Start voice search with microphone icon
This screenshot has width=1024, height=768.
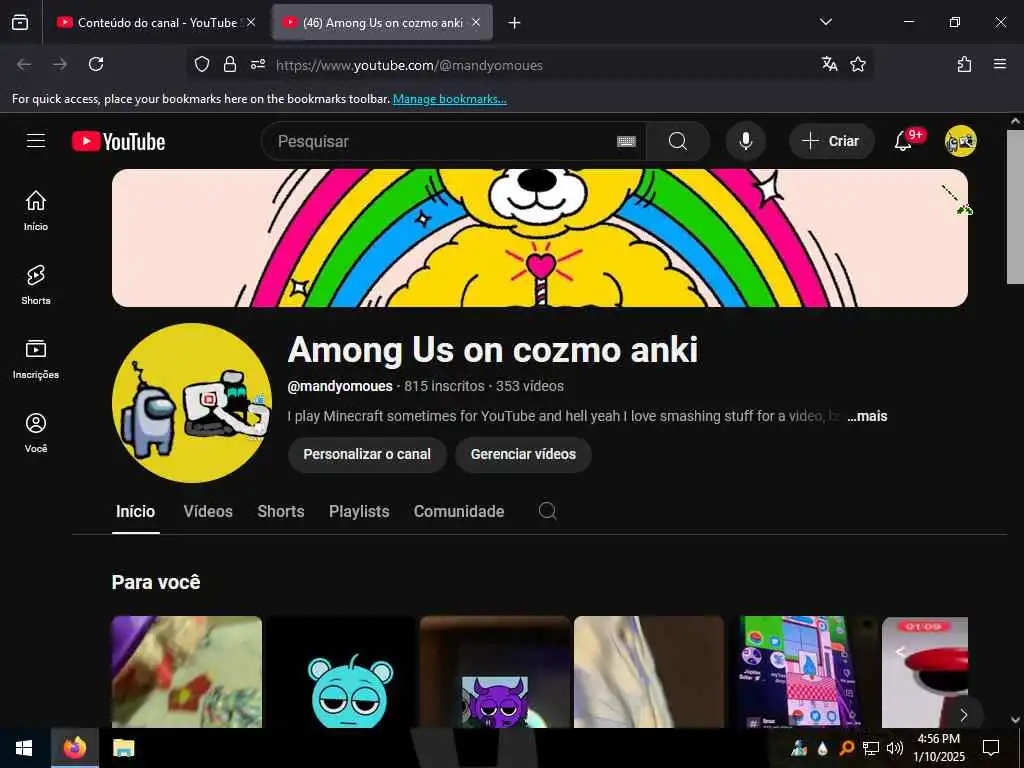745,141
